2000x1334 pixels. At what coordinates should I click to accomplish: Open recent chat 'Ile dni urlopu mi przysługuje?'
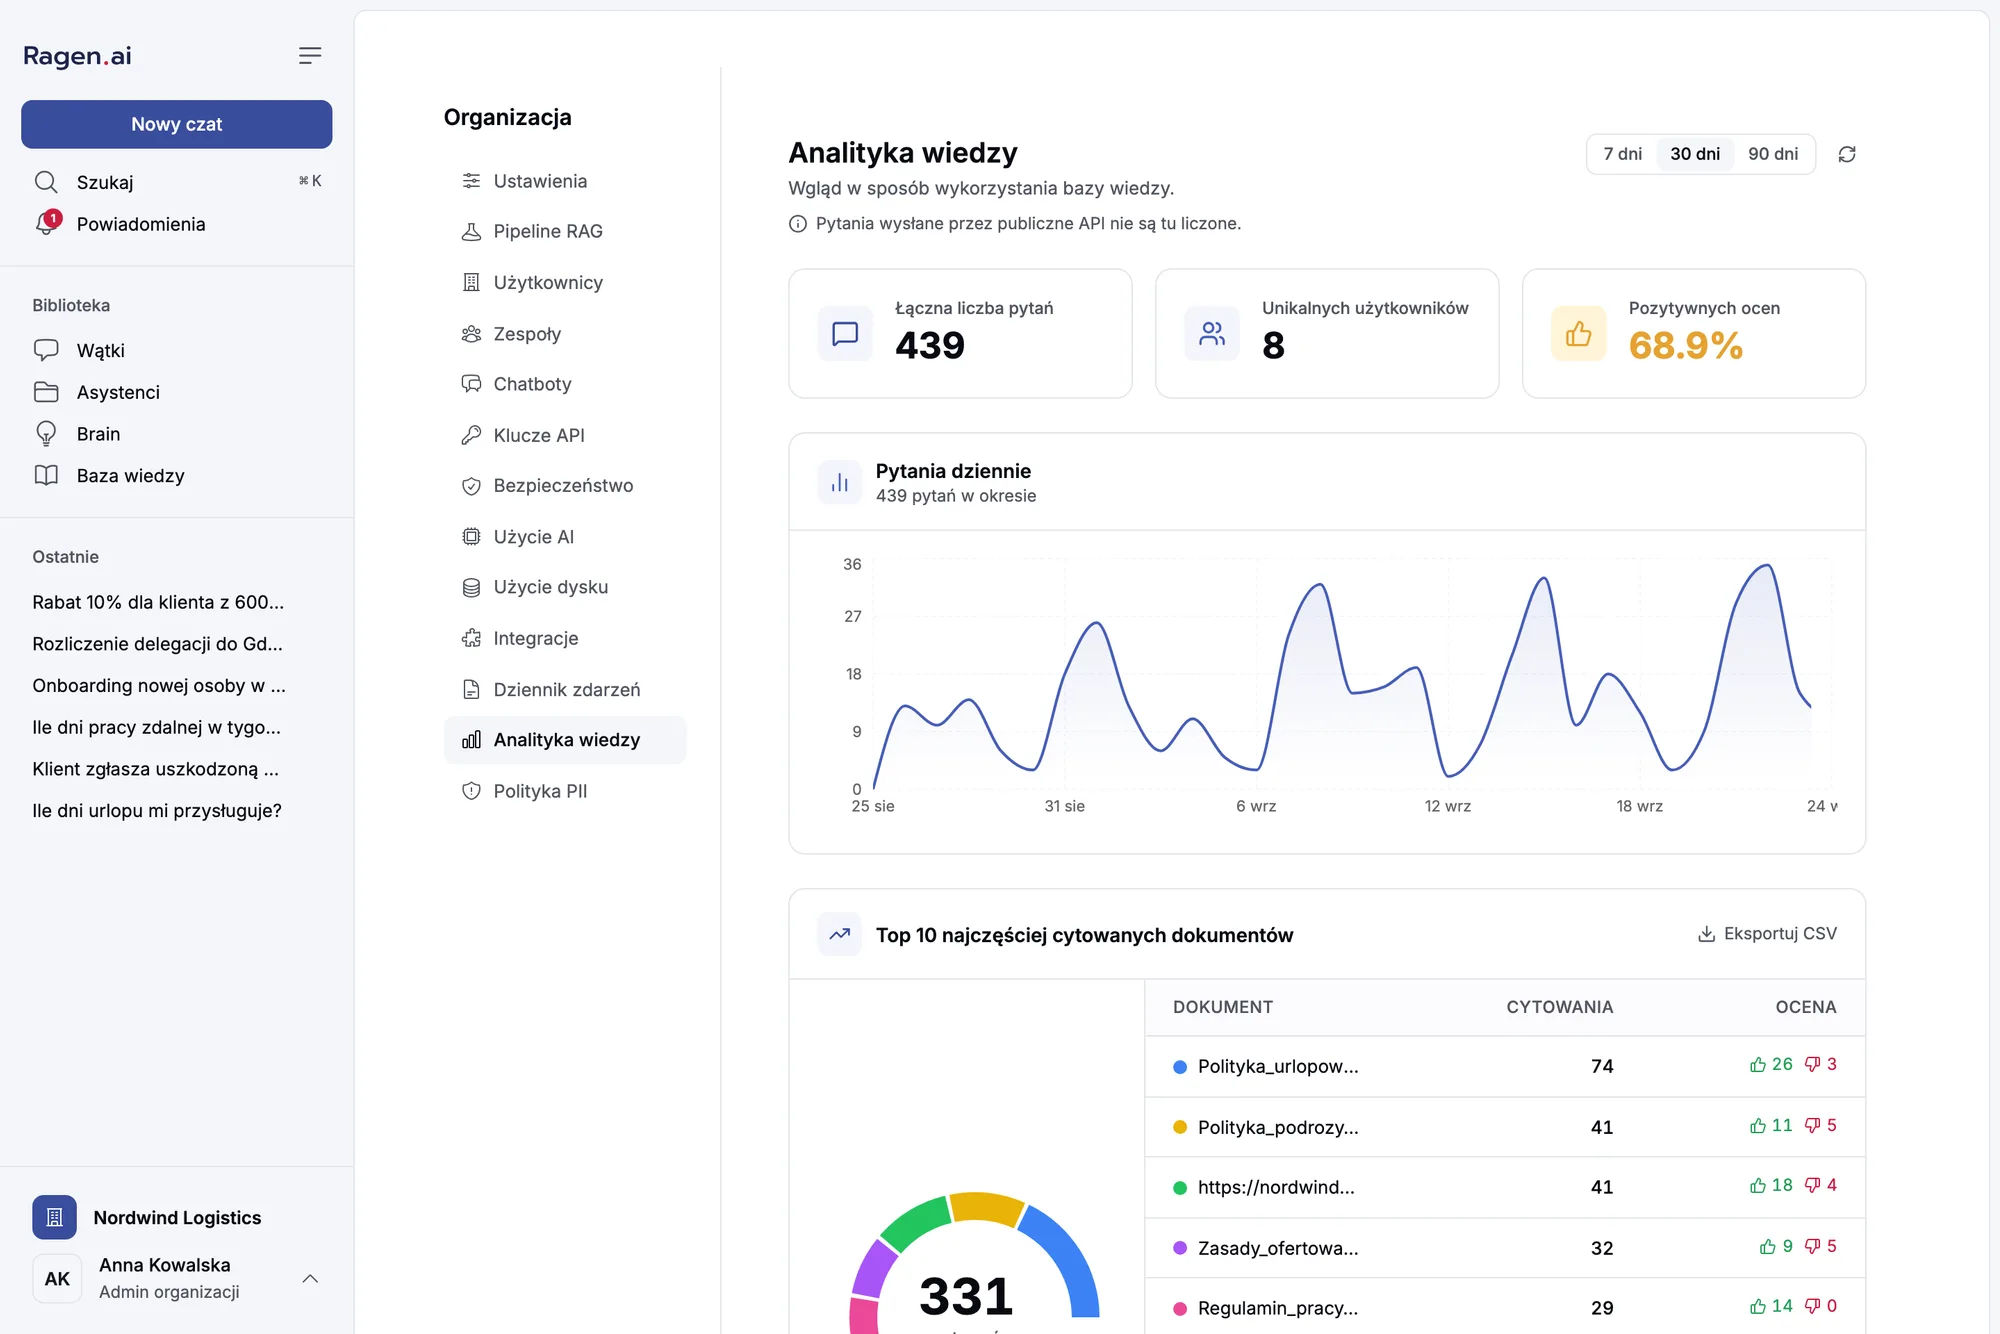pyautogui.click(x=157, y=810)
